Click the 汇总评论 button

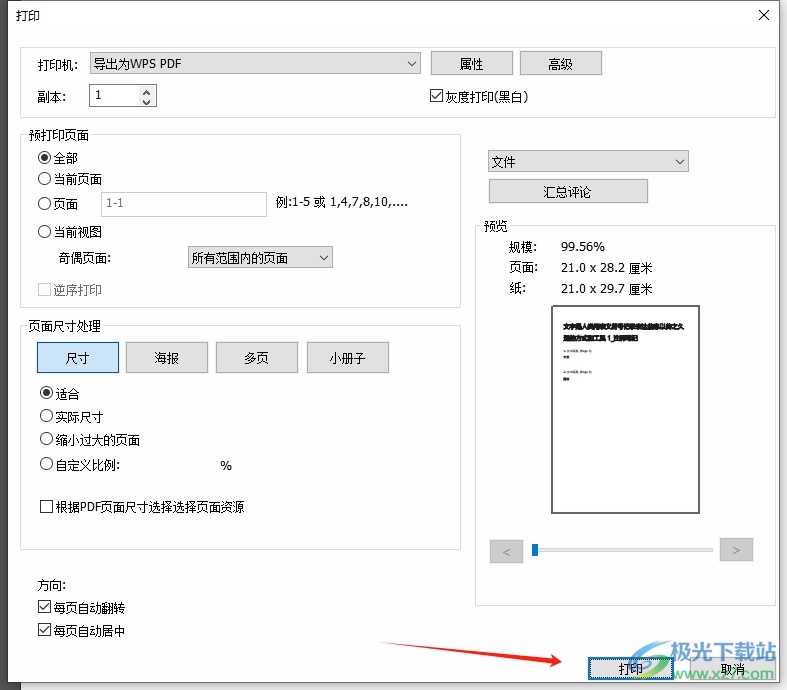(x=568, y=191)
